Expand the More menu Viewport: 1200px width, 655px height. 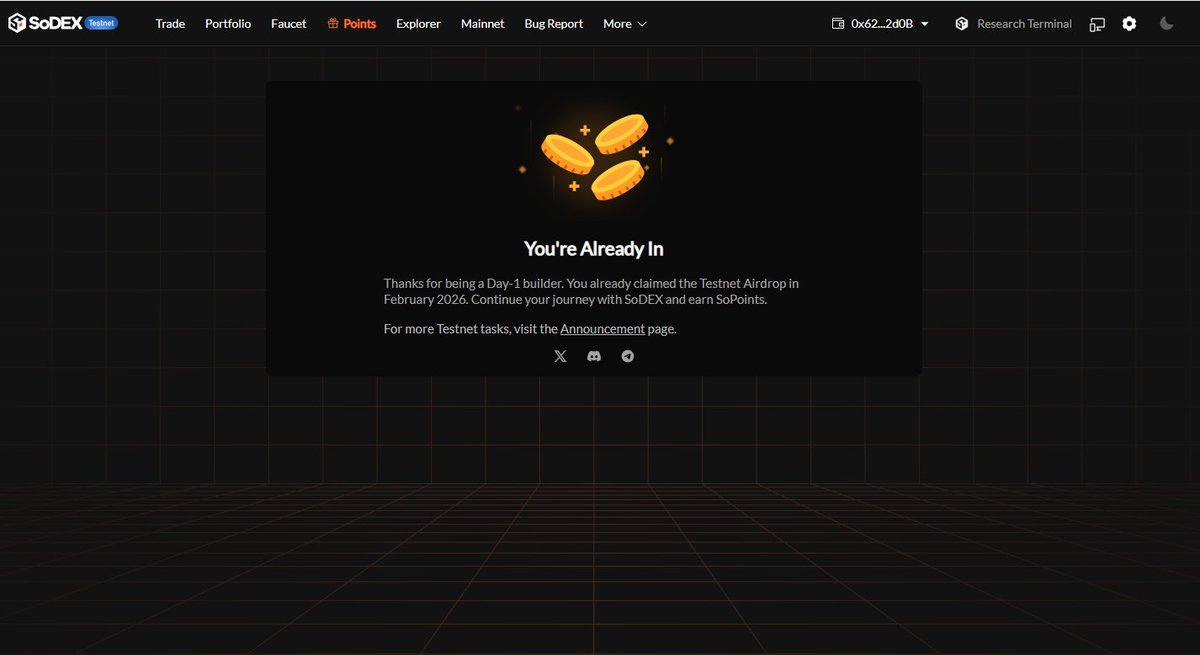pos(625,23)
